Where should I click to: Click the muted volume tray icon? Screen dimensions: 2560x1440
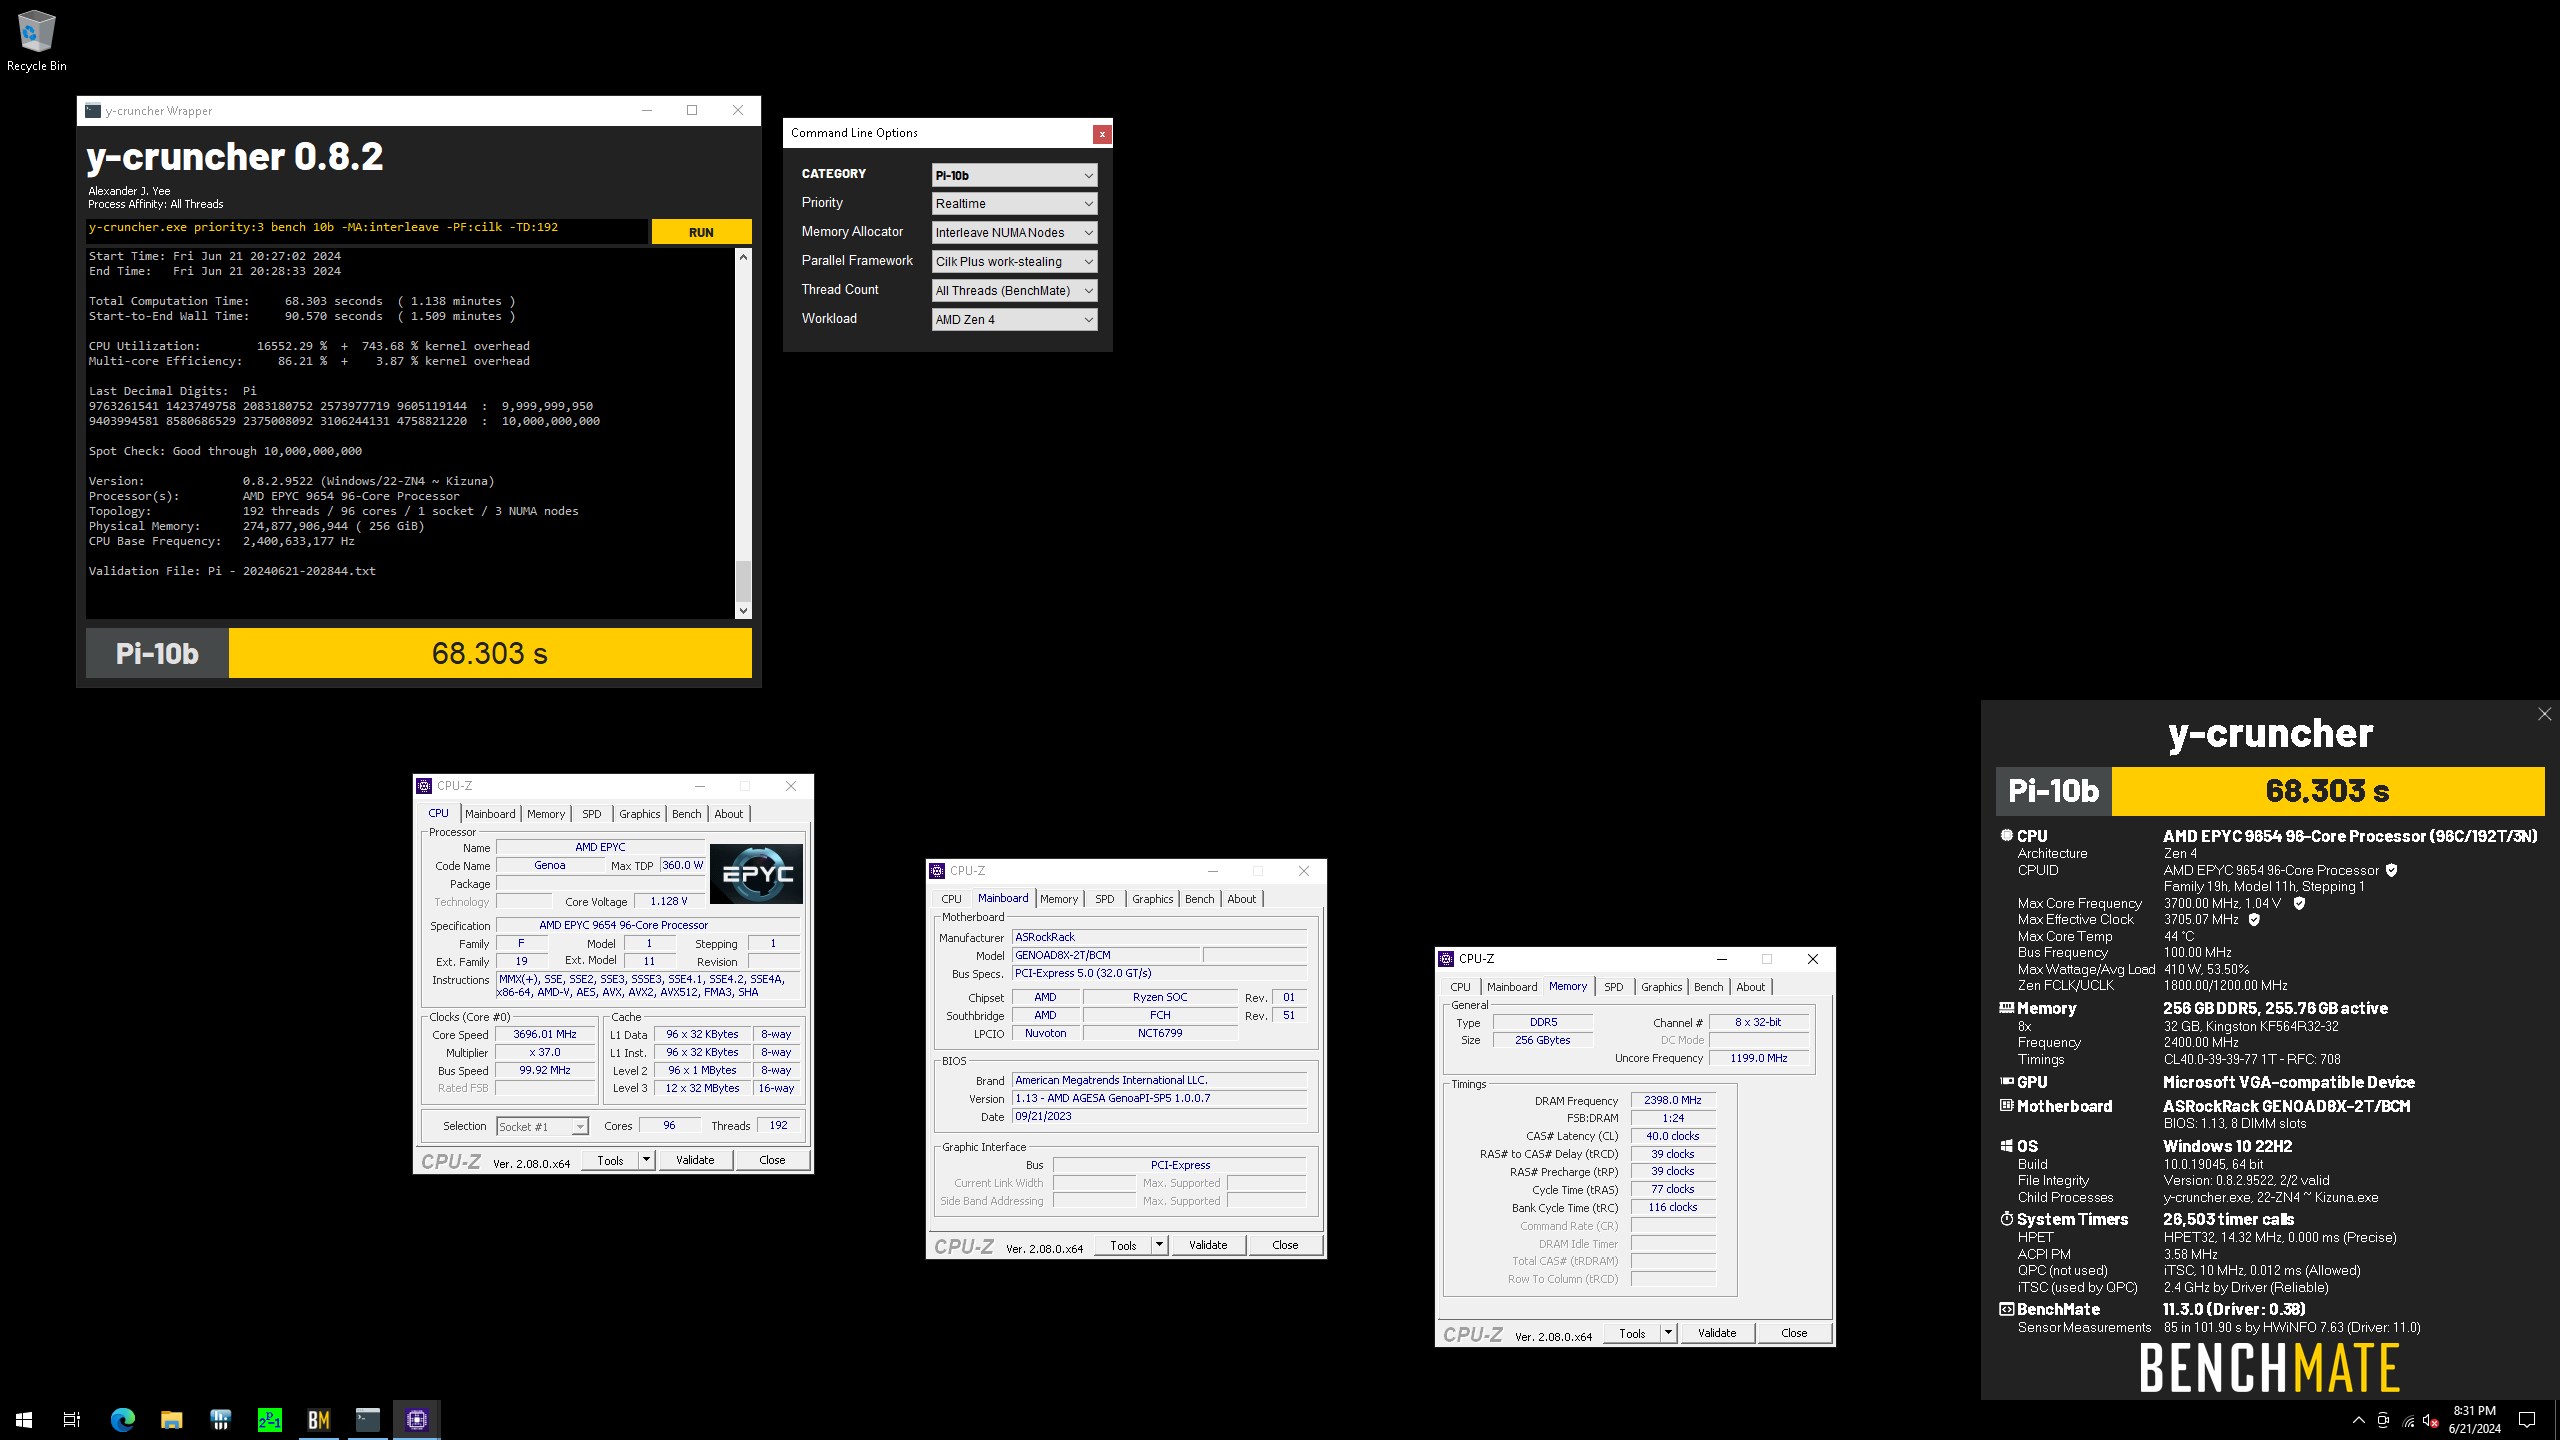click(2431, 1420)
